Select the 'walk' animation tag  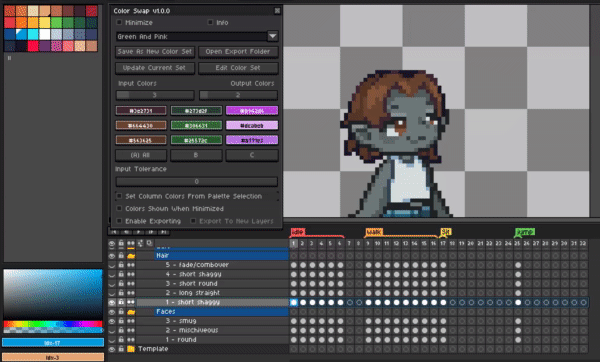pyautogui.click(x=374, y=232)
